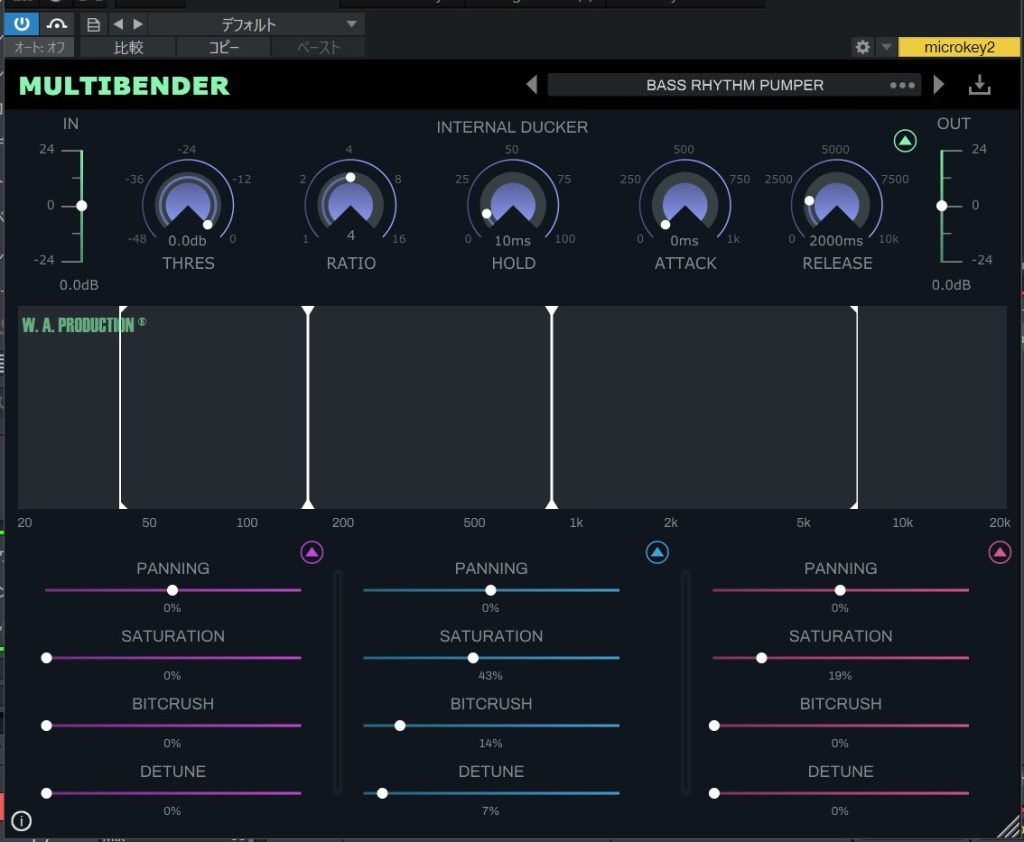Expand the BASS RHYTHM PUMPER preset list

[734, 85]
